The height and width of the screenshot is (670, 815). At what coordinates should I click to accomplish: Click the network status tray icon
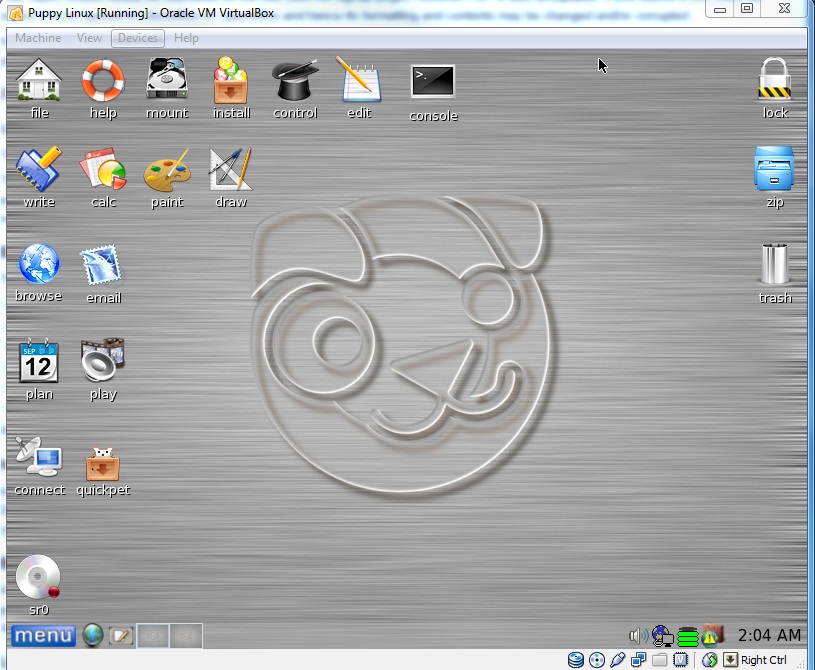tap(662, 636)
